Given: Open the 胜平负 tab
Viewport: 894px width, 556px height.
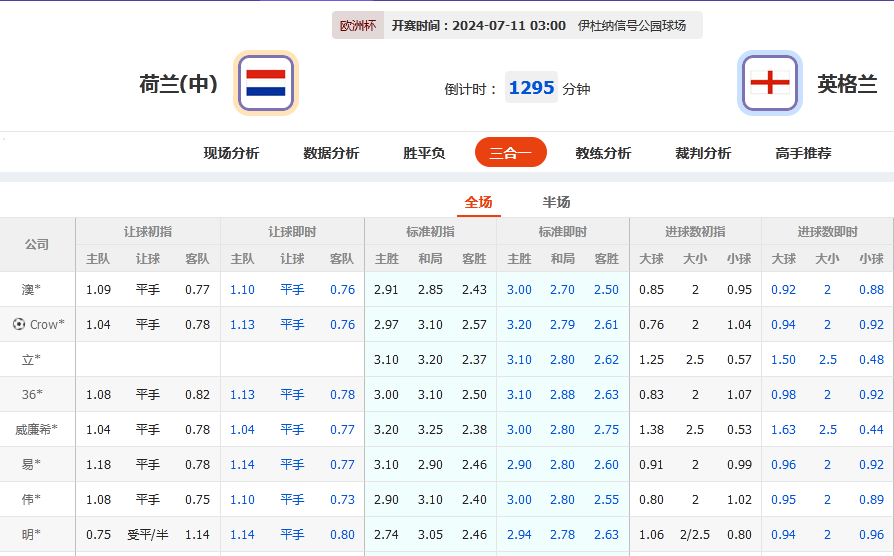Looking at the screenshot, I should coord(424,153).
